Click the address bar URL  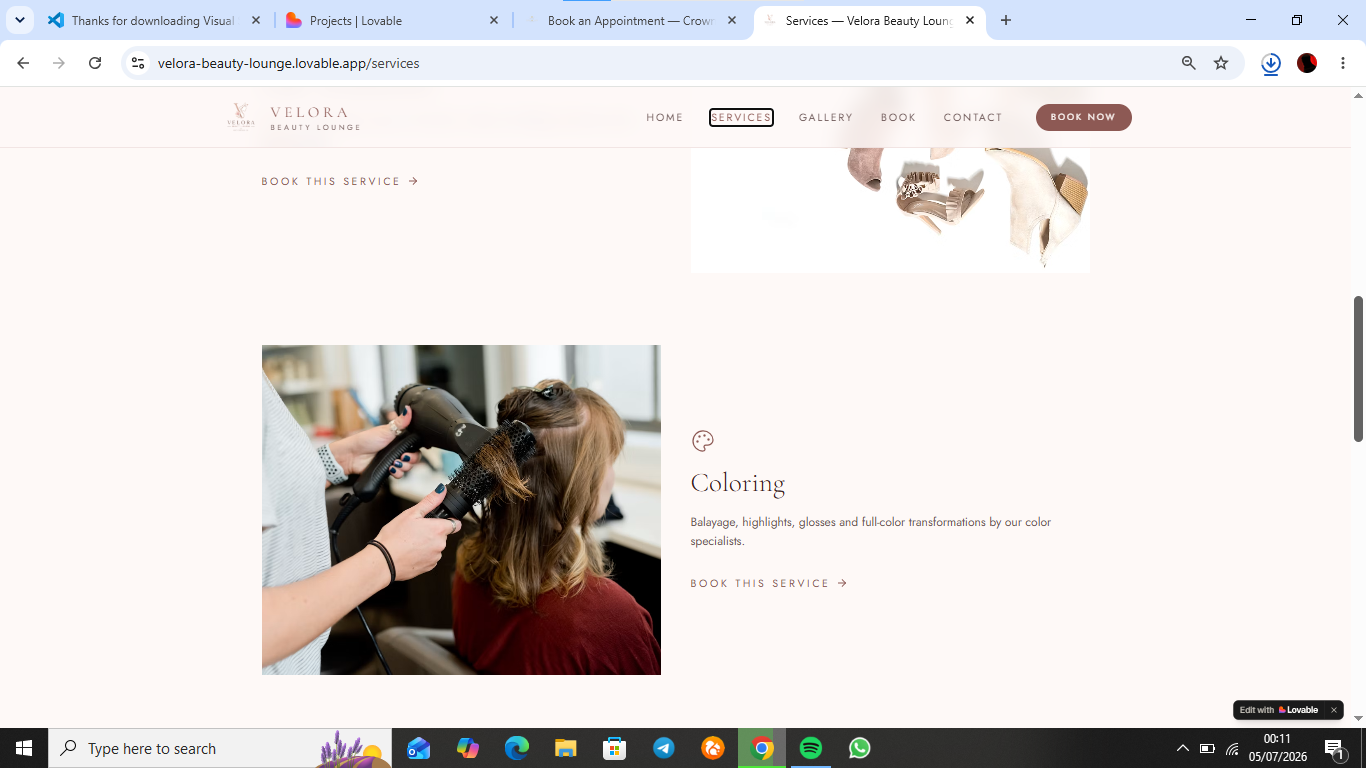[x=289, y=63]
